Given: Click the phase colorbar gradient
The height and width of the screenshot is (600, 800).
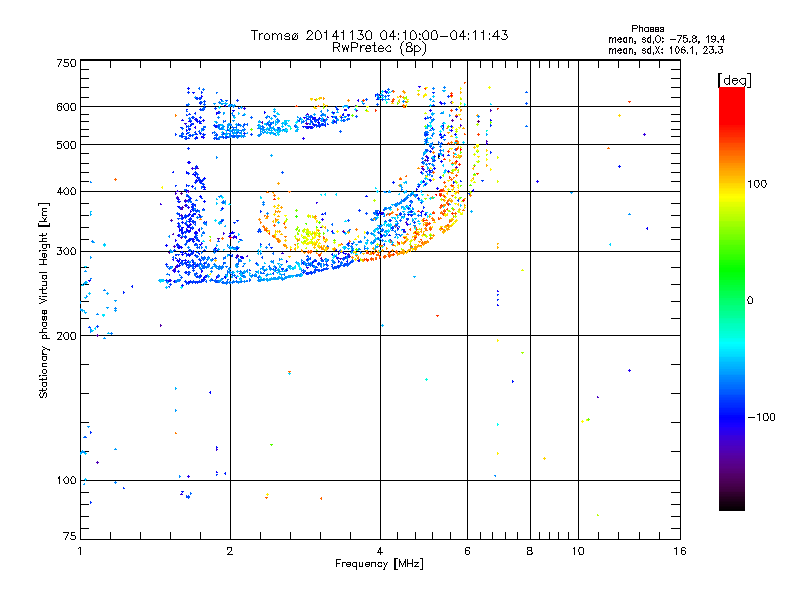Looking at the screenshot, I should click(x=732, y=298).
